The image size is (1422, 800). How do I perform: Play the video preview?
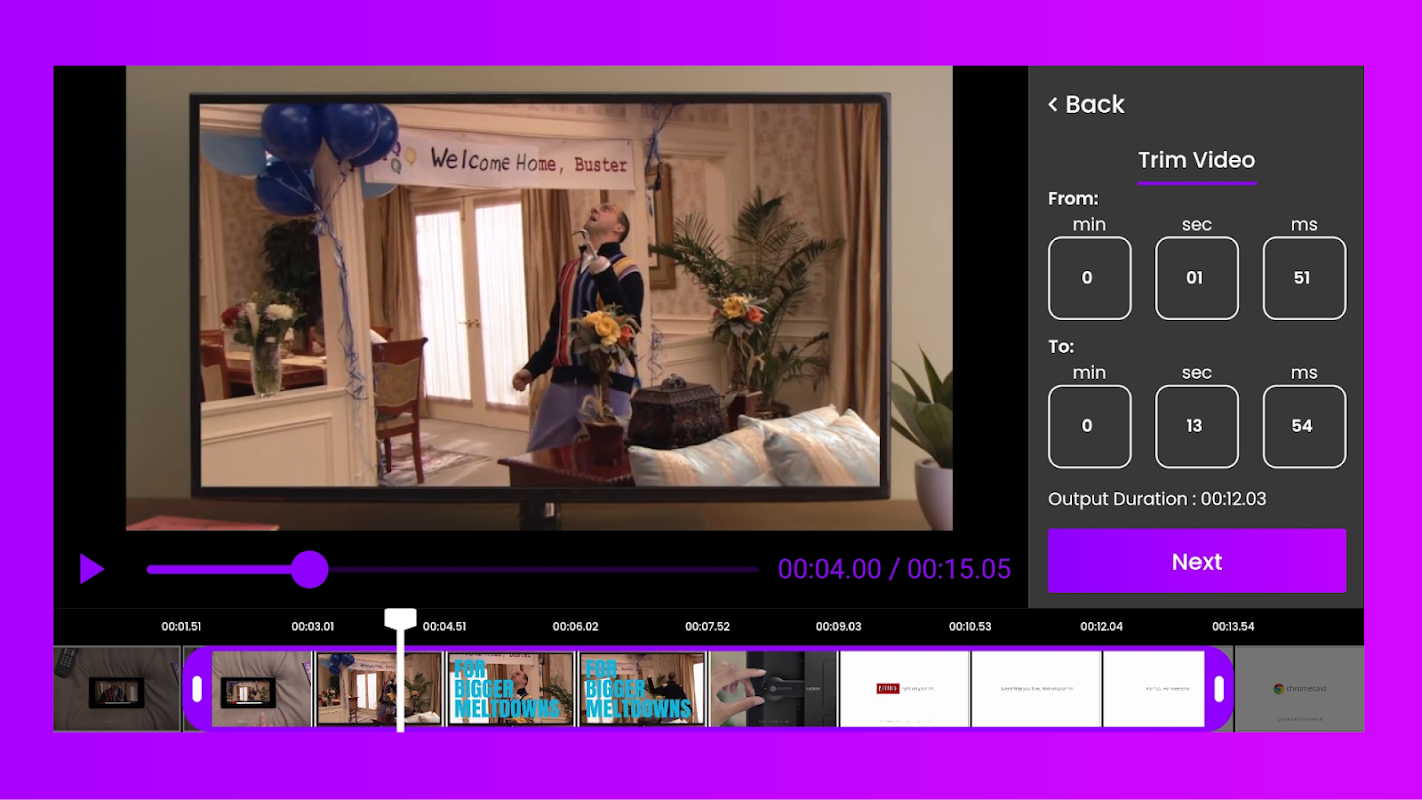(x=92, y=569)
